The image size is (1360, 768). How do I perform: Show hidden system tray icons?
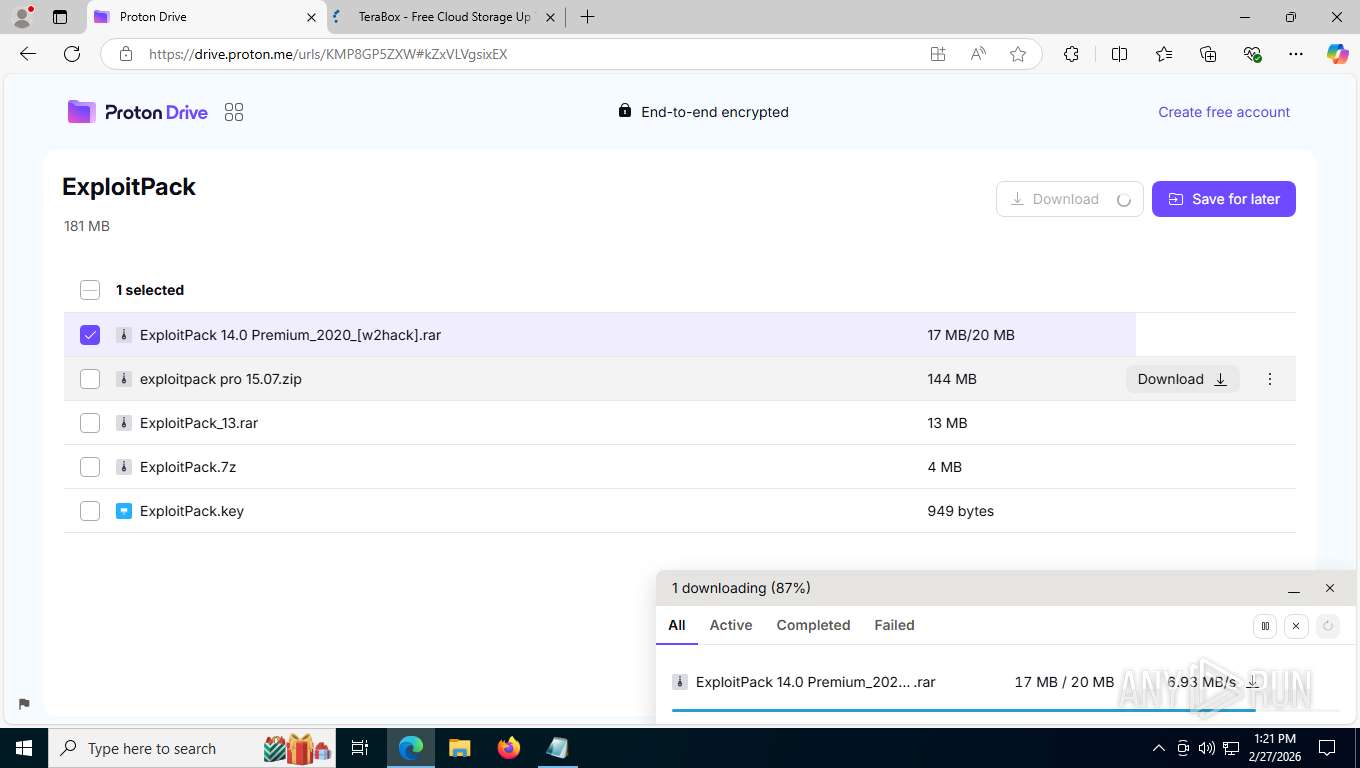click(x=1159, y=748)
